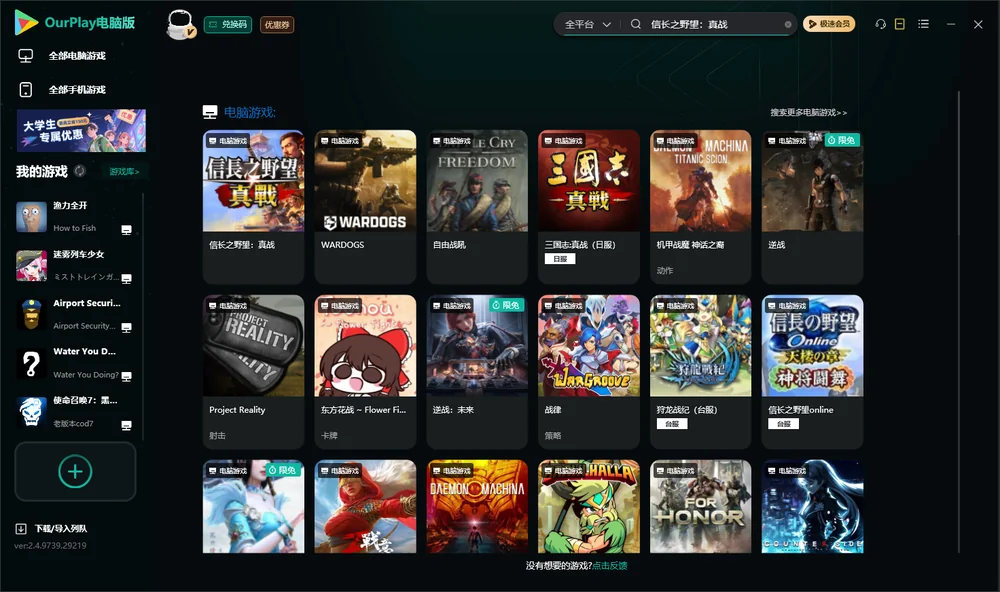
Task: Refresh the 我的游戏 list
Action: click(80, 171)
